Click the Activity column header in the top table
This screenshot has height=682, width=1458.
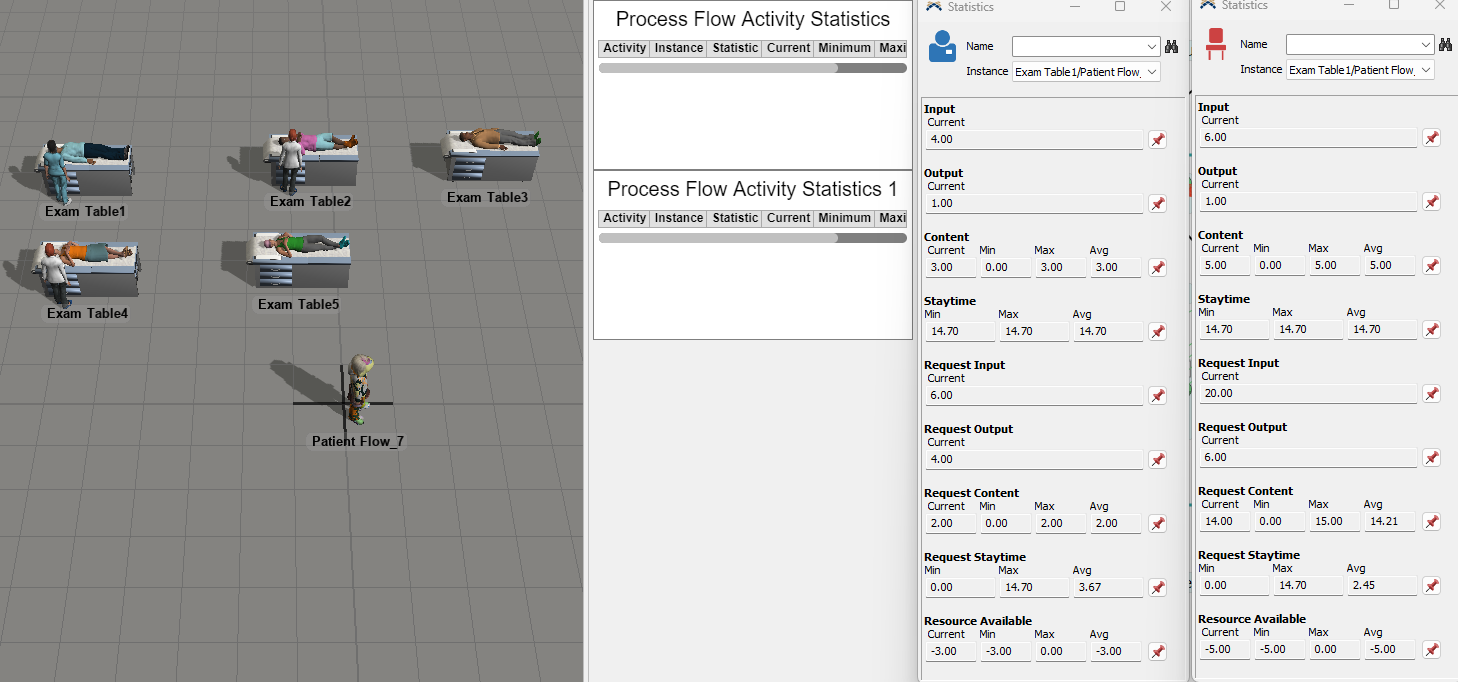(x=625, y=48)
